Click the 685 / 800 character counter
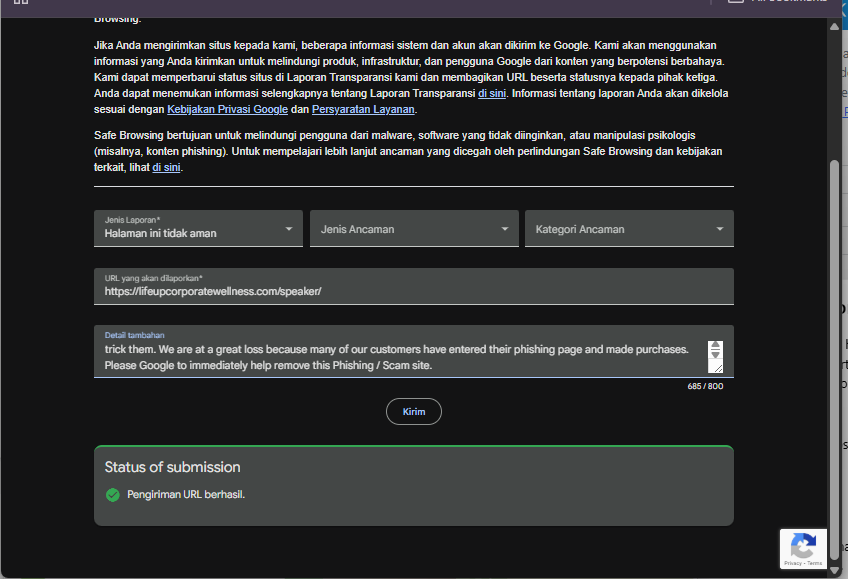The height and width of the screenshot is (579, 848). click(705, 386)
